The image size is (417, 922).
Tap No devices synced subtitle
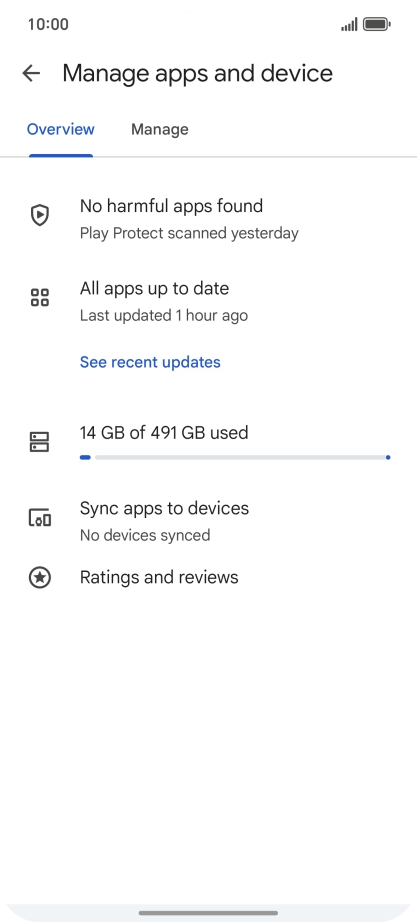click(x=145, y=536)
